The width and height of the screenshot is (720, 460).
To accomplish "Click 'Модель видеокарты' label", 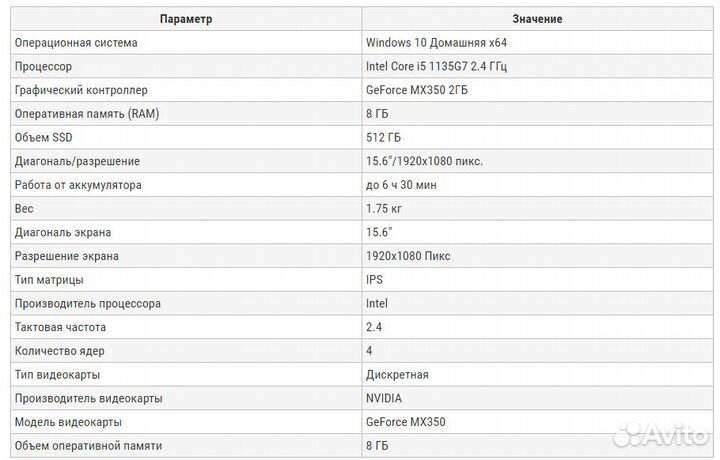I will point(68,422).
